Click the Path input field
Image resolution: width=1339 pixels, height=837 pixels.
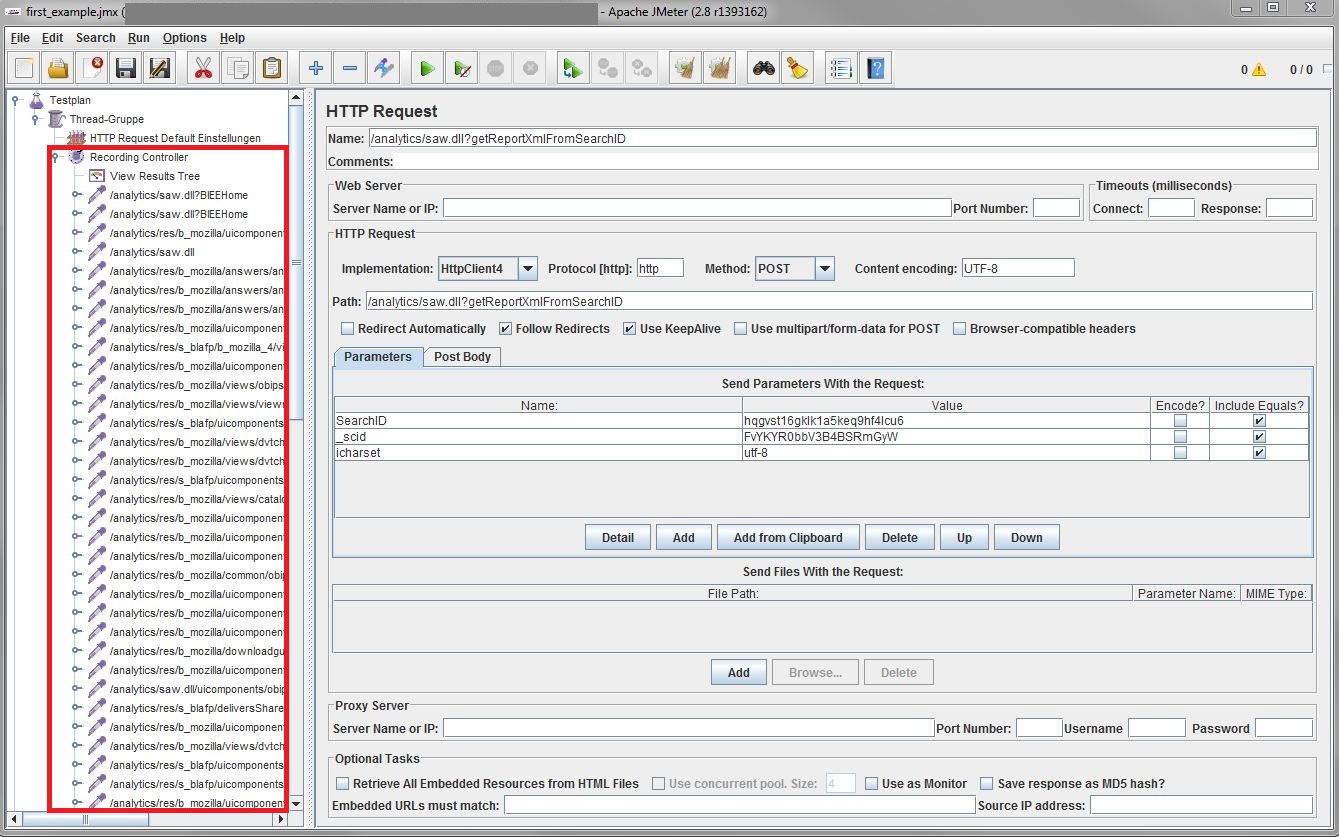tap(839, 301)
